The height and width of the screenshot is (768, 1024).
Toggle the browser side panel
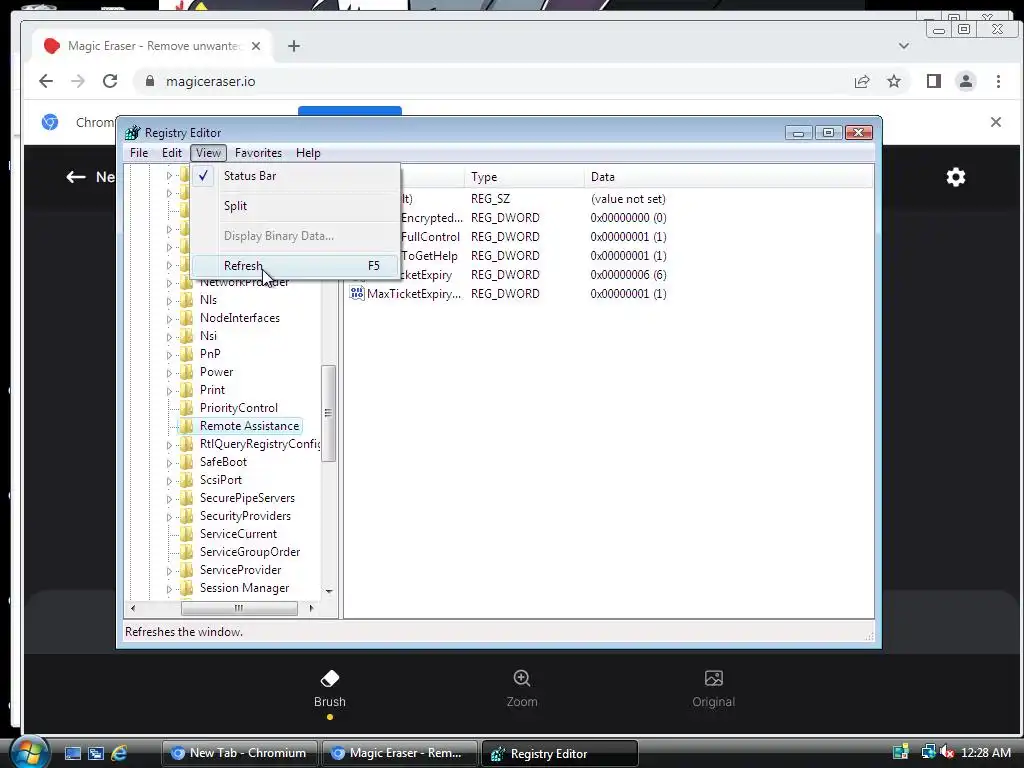coord(934,81)
